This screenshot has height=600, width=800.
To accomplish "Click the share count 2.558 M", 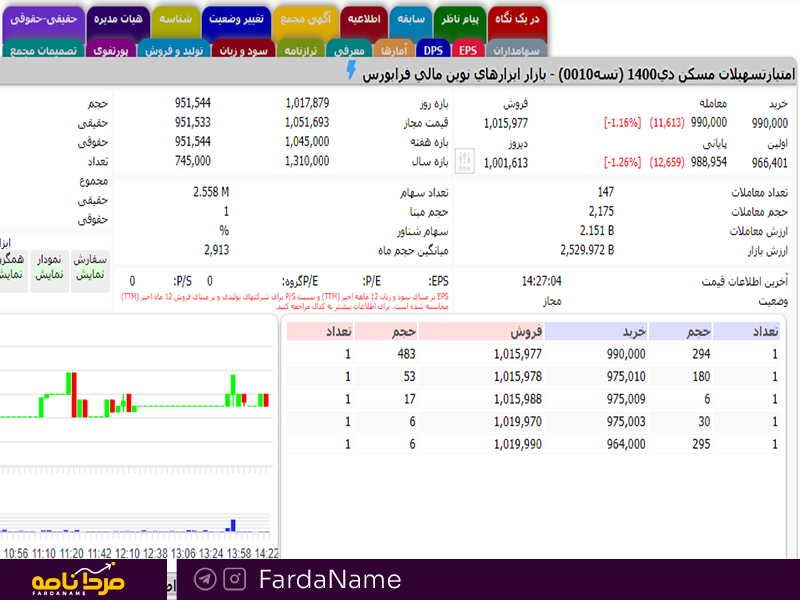I will point(211,192).
